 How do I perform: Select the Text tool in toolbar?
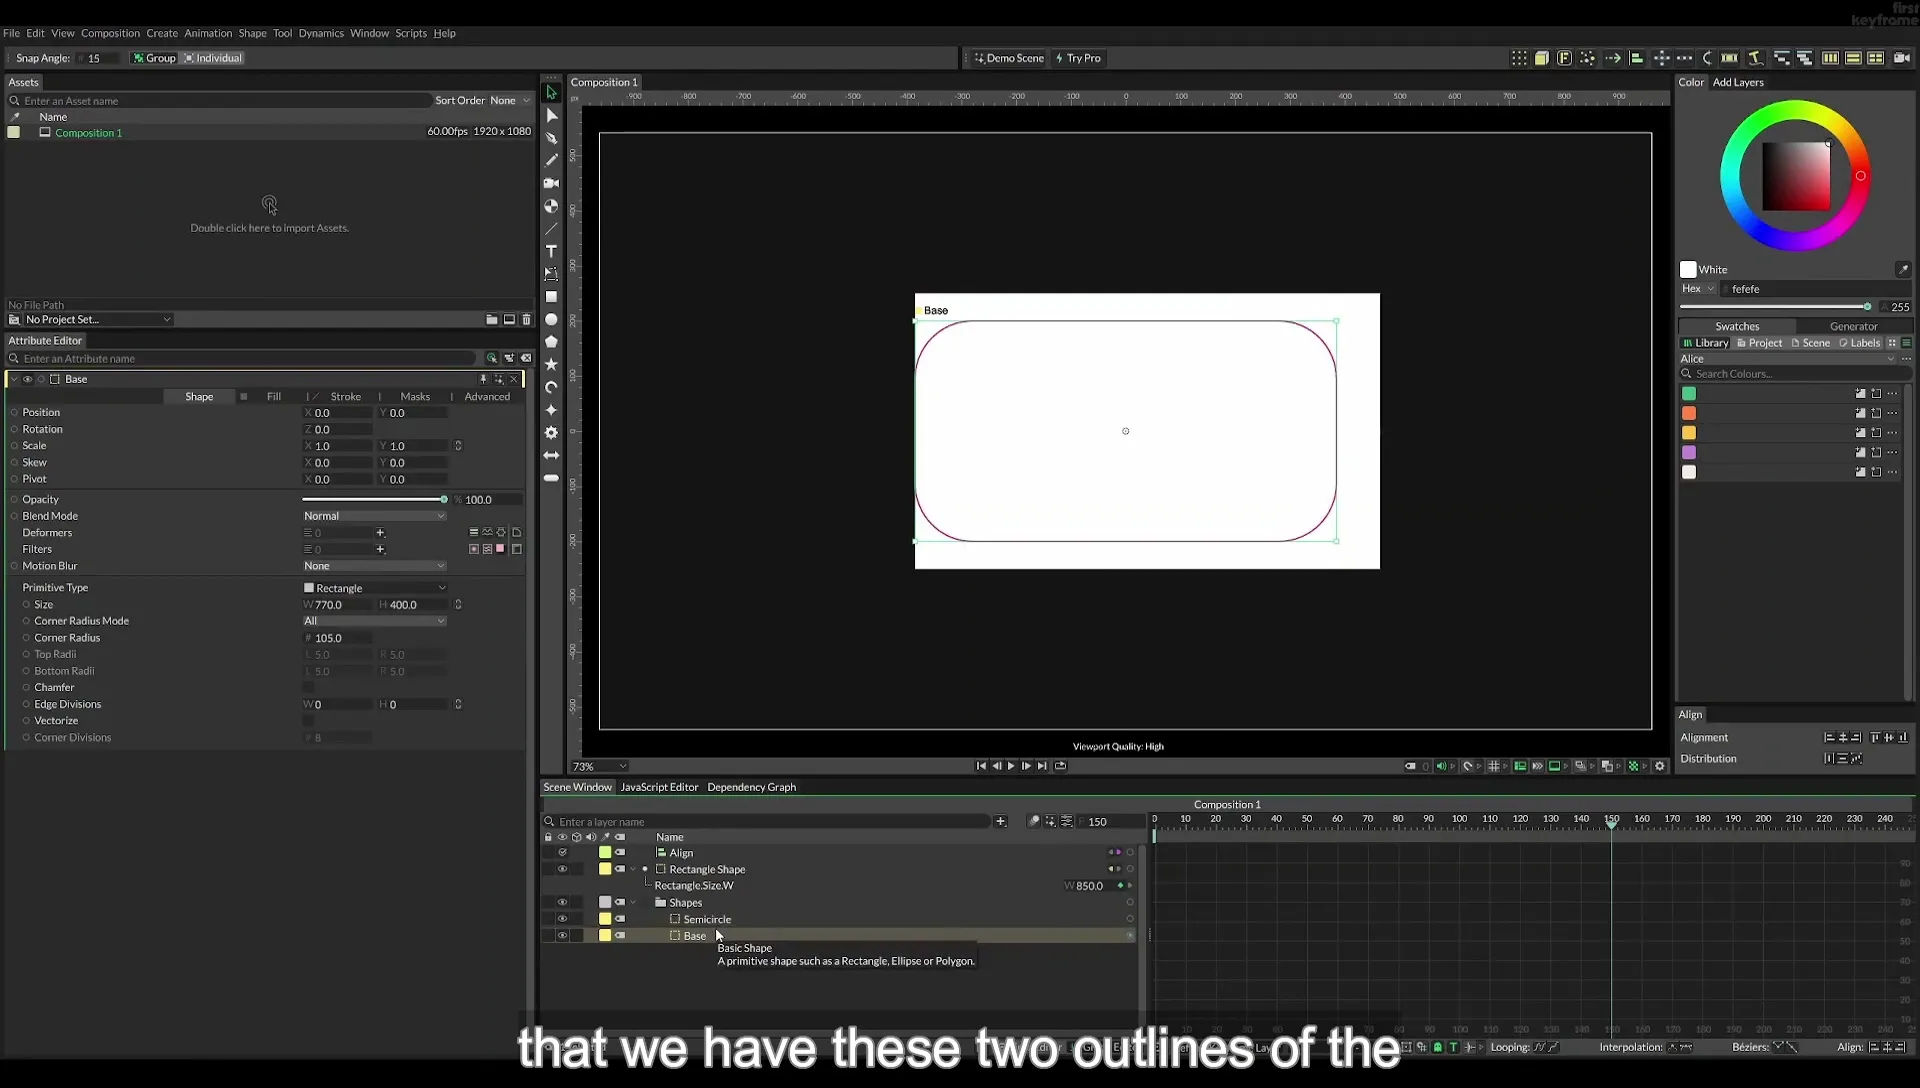(551, 251)
